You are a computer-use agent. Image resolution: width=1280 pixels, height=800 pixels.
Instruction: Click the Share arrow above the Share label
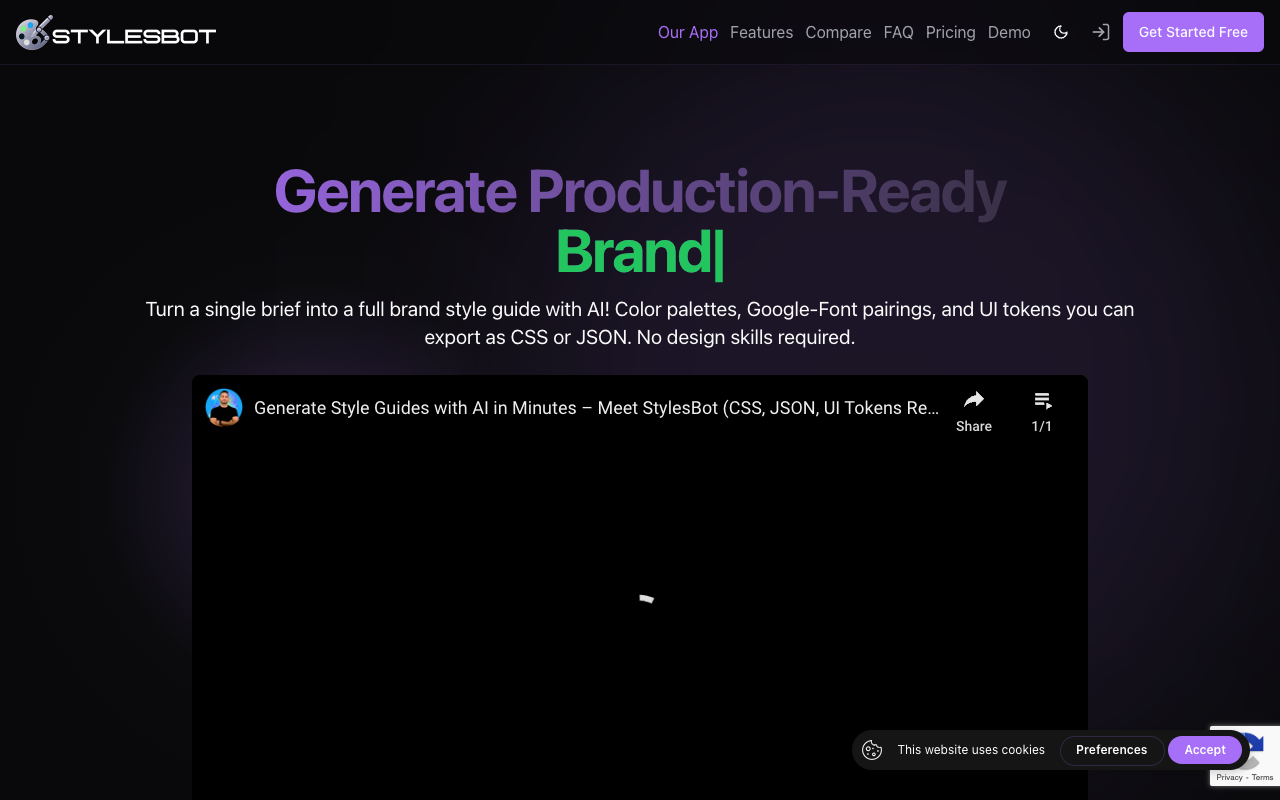pos(974,398)
